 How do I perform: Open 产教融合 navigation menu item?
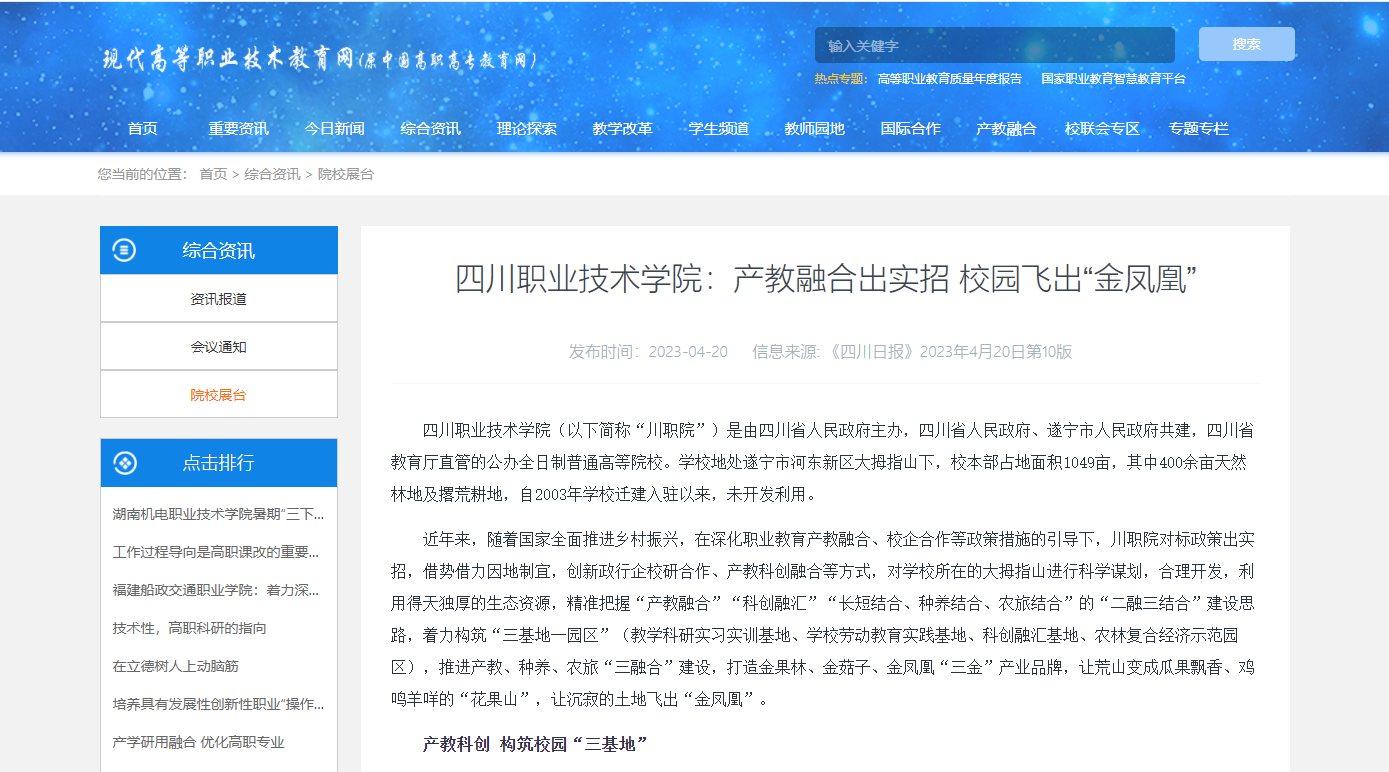tap(1006, 128)
